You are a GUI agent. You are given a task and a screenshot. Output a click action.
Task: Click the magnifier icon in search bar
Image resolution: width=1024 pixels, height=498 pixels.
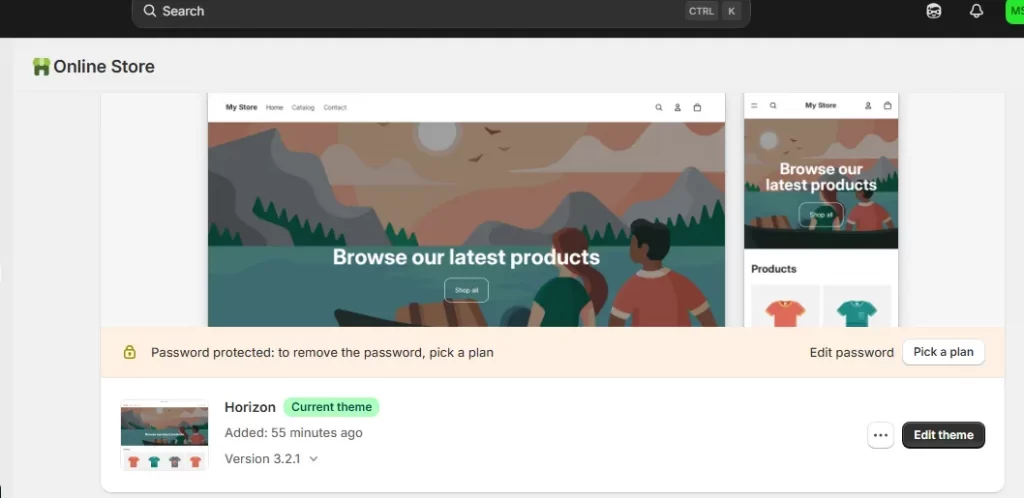point(150,11)
